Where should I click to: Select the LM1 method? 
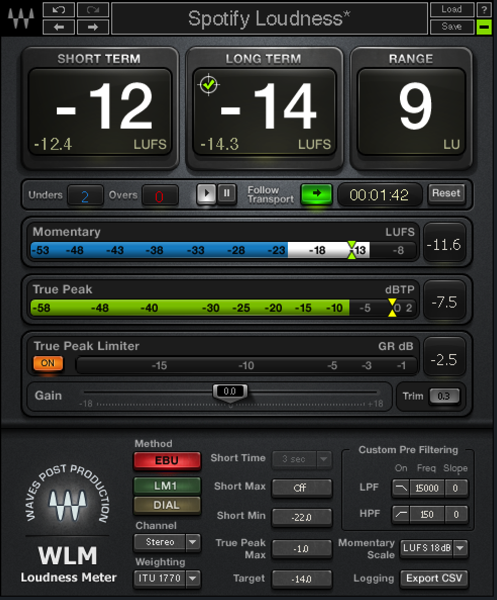[167, 486]
